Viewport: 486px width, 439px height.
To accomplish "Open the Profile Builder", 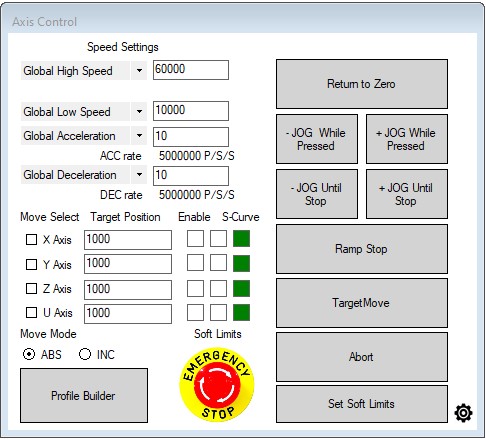I will 84,396.
